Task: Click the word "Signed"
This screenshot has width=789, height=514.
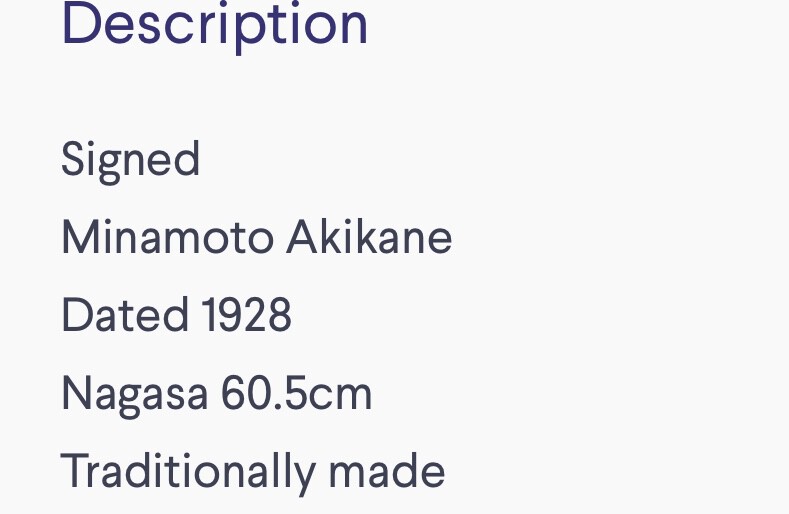Action: 131,160
